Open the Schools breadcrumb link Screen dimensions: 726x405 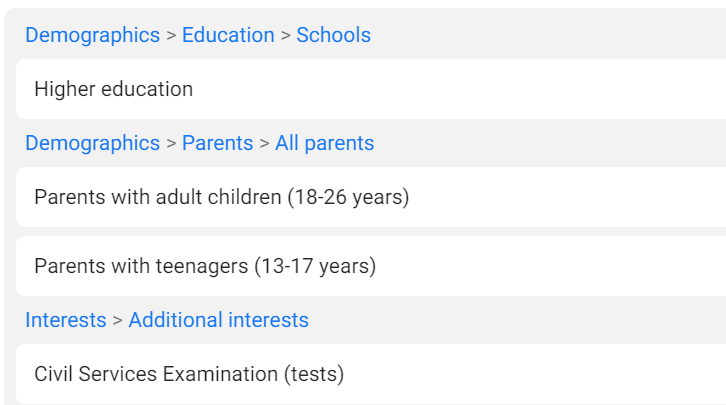coord(333,35)
